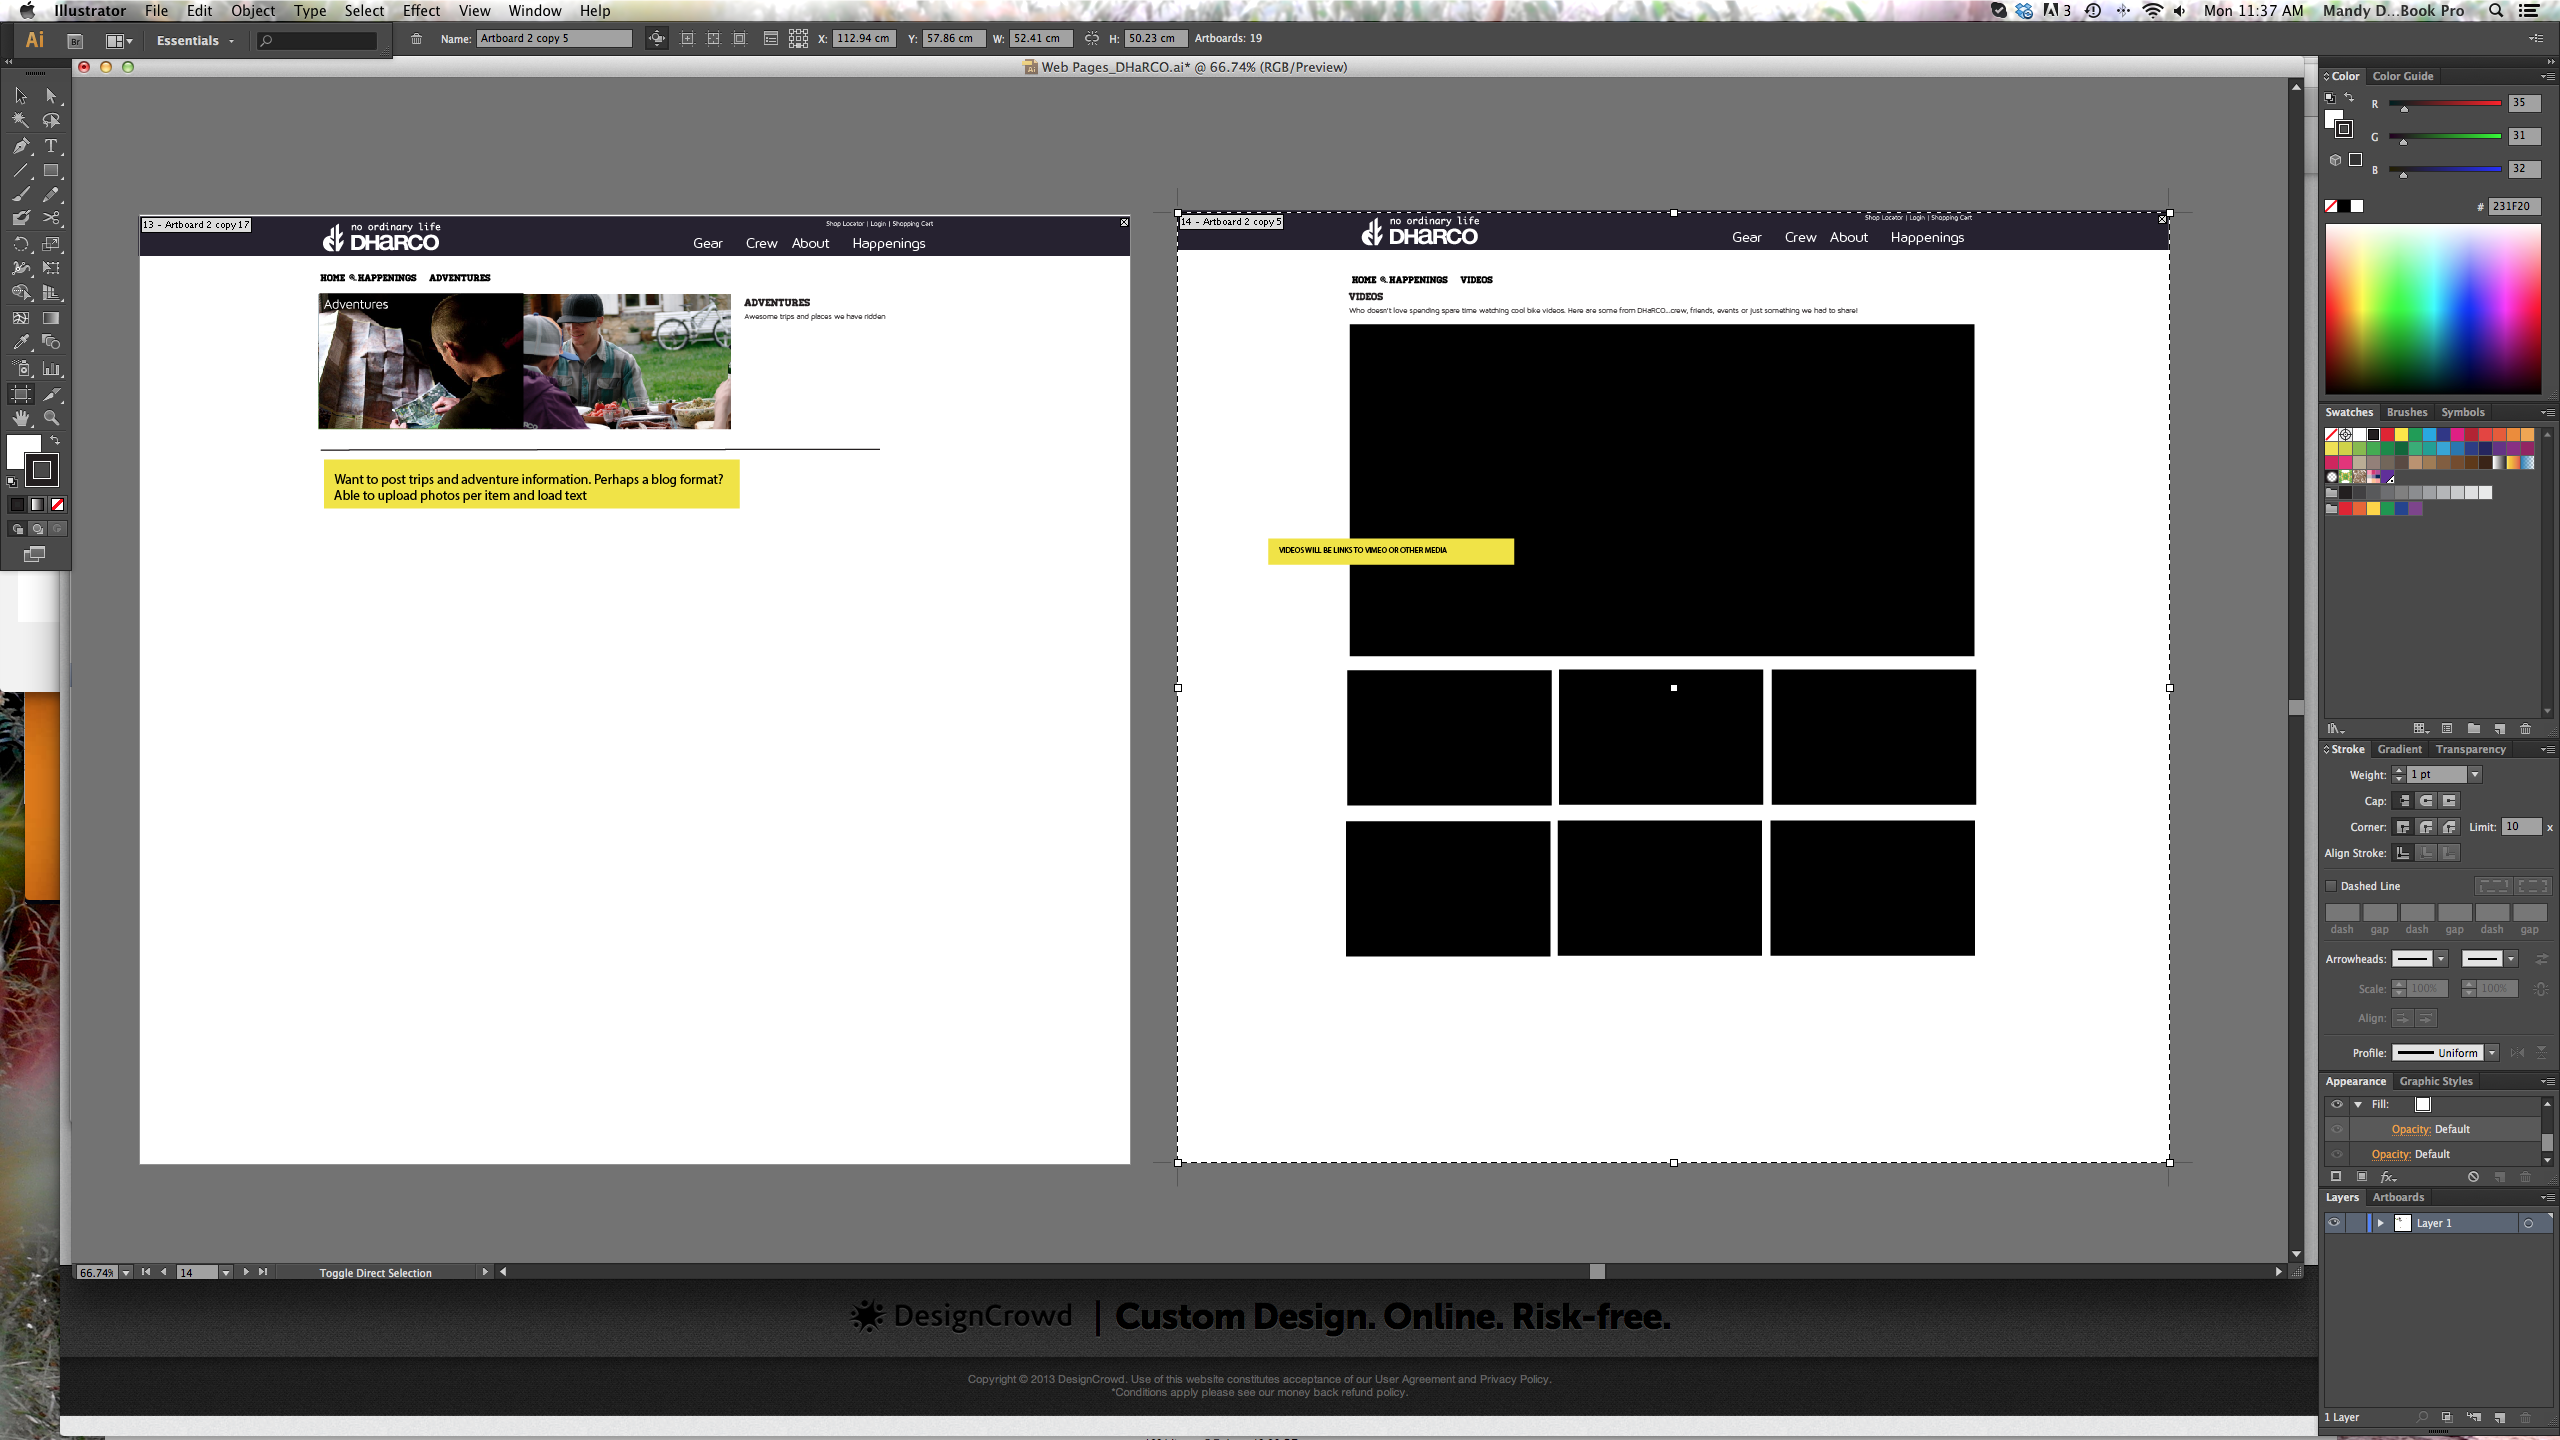The image size is (2560, 1440).
Task: Click the artboard Name input field
Action: [x=554, y=39]
